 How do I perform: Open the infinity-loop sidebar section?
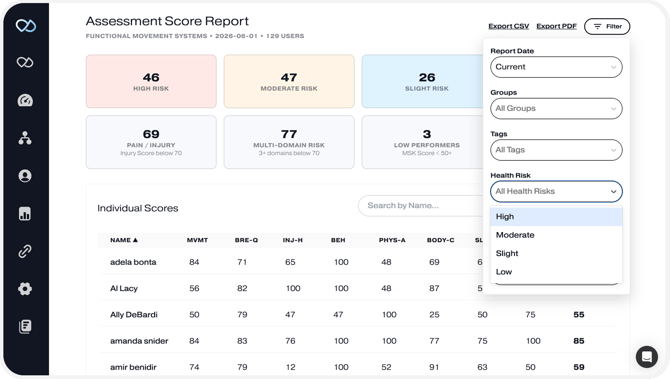[25, 62]
